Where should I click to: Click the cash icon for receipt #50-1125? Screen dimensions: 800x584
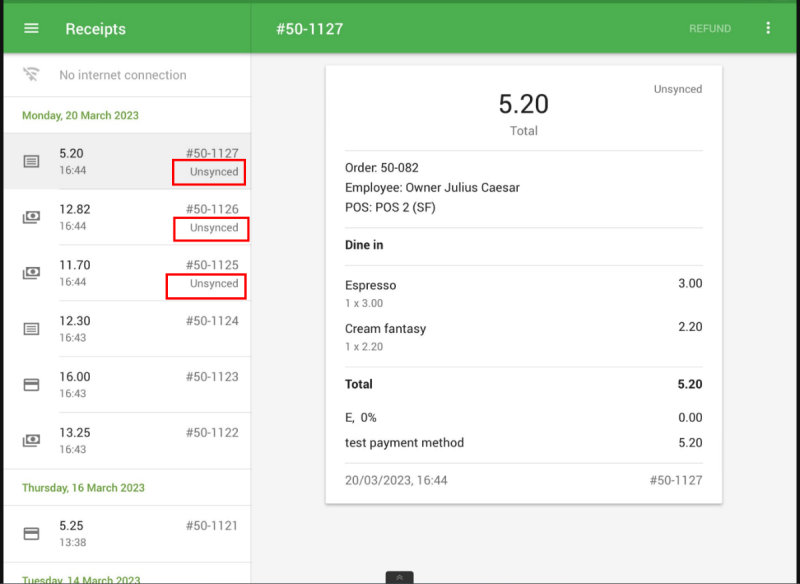31,273
